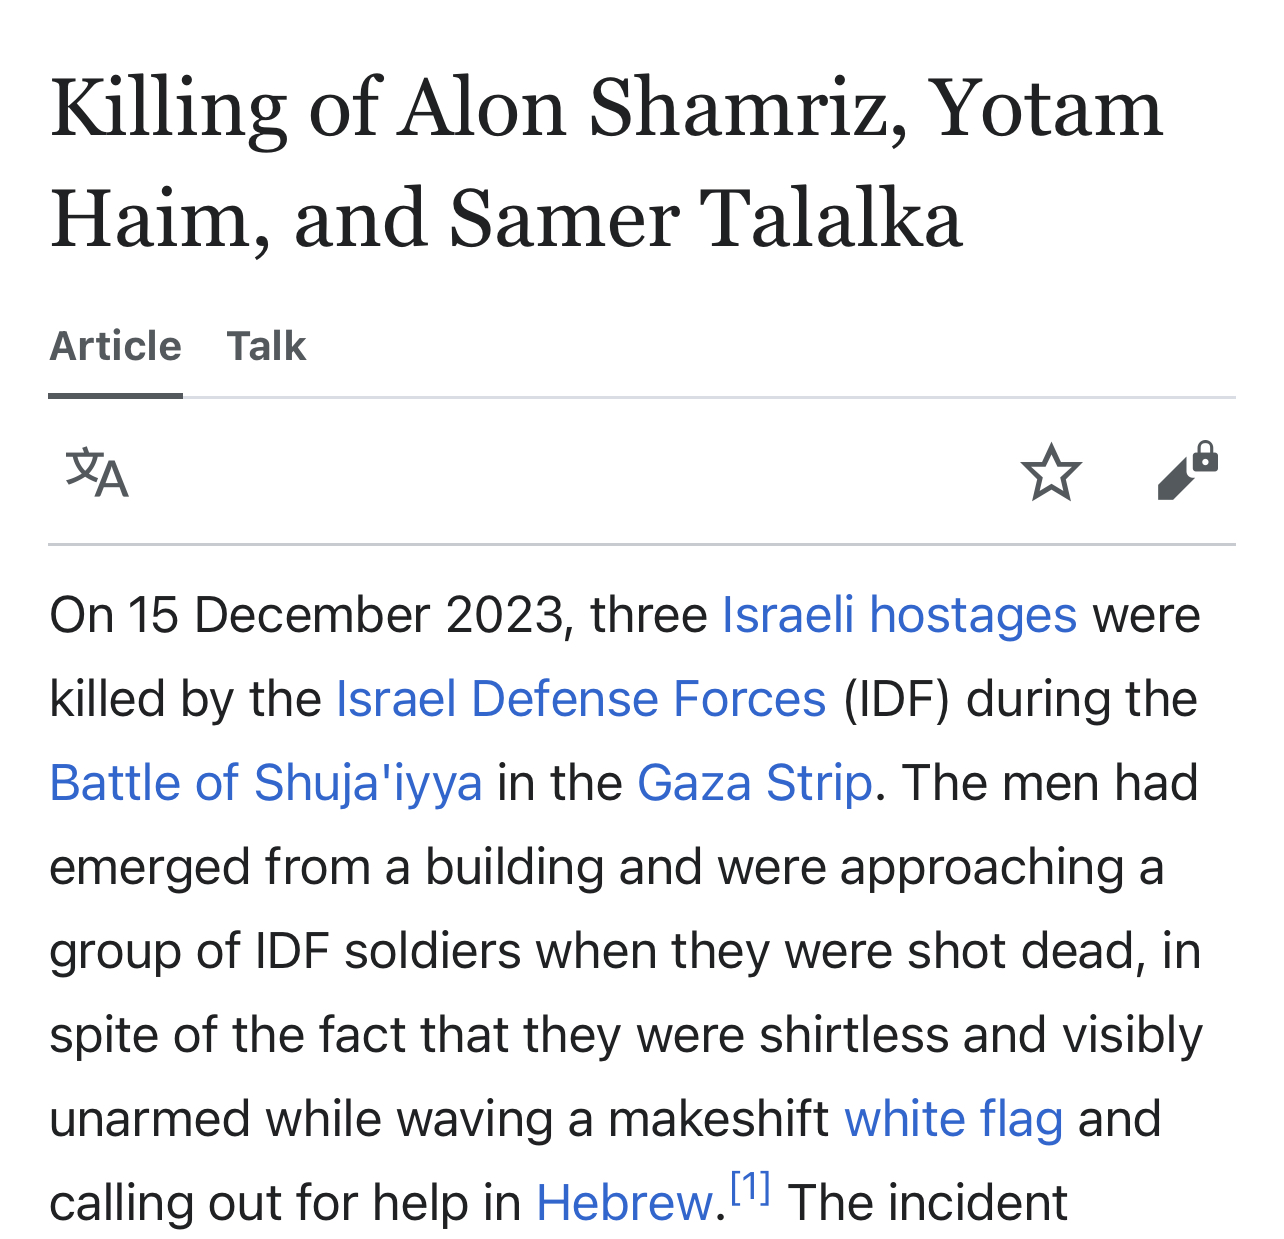Screen dimensions: 1284x1239
Task: Star this article to watch it
Action: click(x=1051, y=472)
